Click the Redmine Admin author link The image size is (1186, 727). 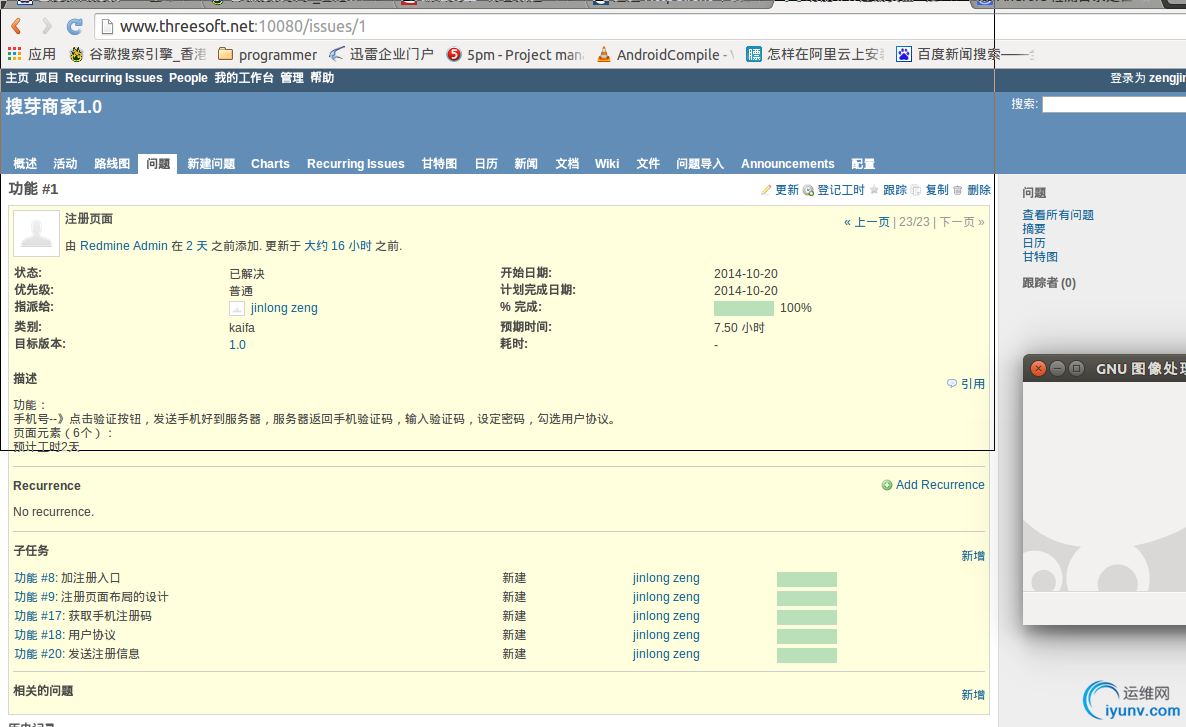point(123,246)
